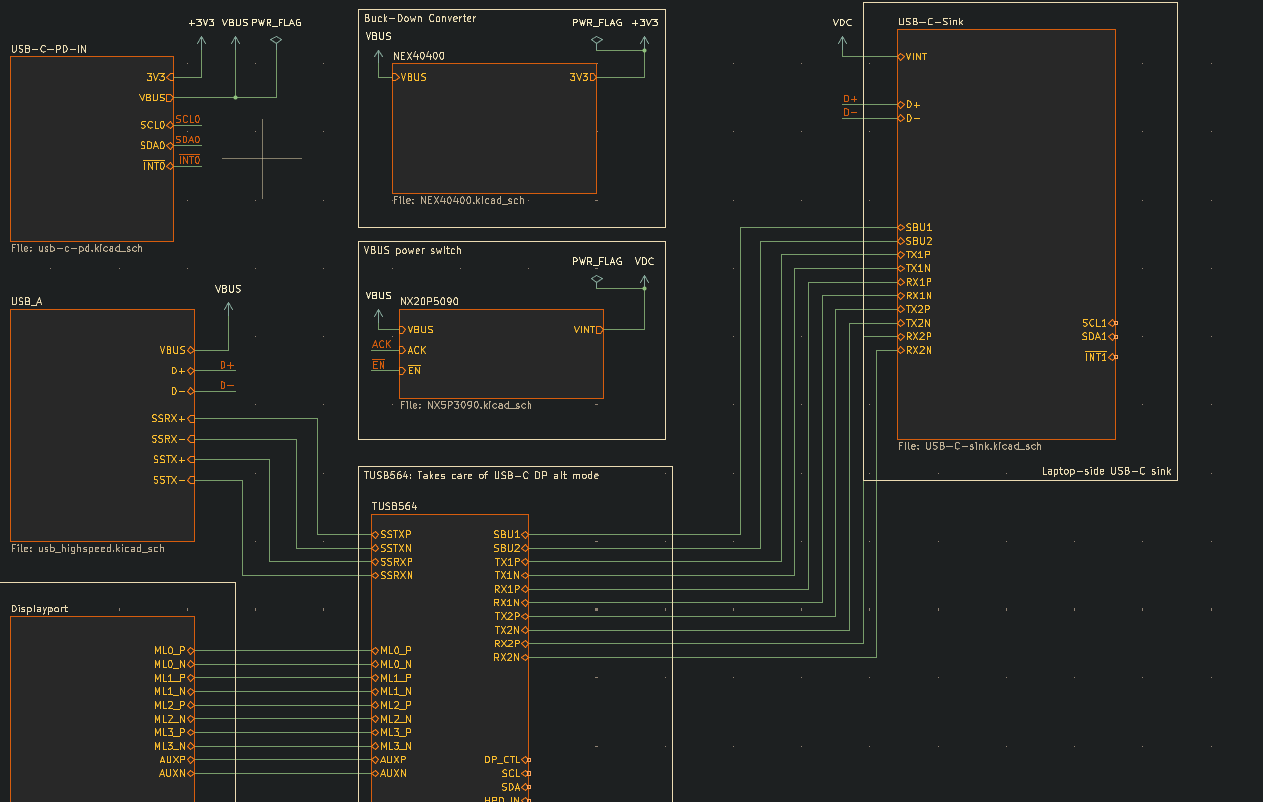1263x802 pixels.
Task: Click the 3V3 pin on USB-C-PD-IN sheet
Action: [159, 76]
